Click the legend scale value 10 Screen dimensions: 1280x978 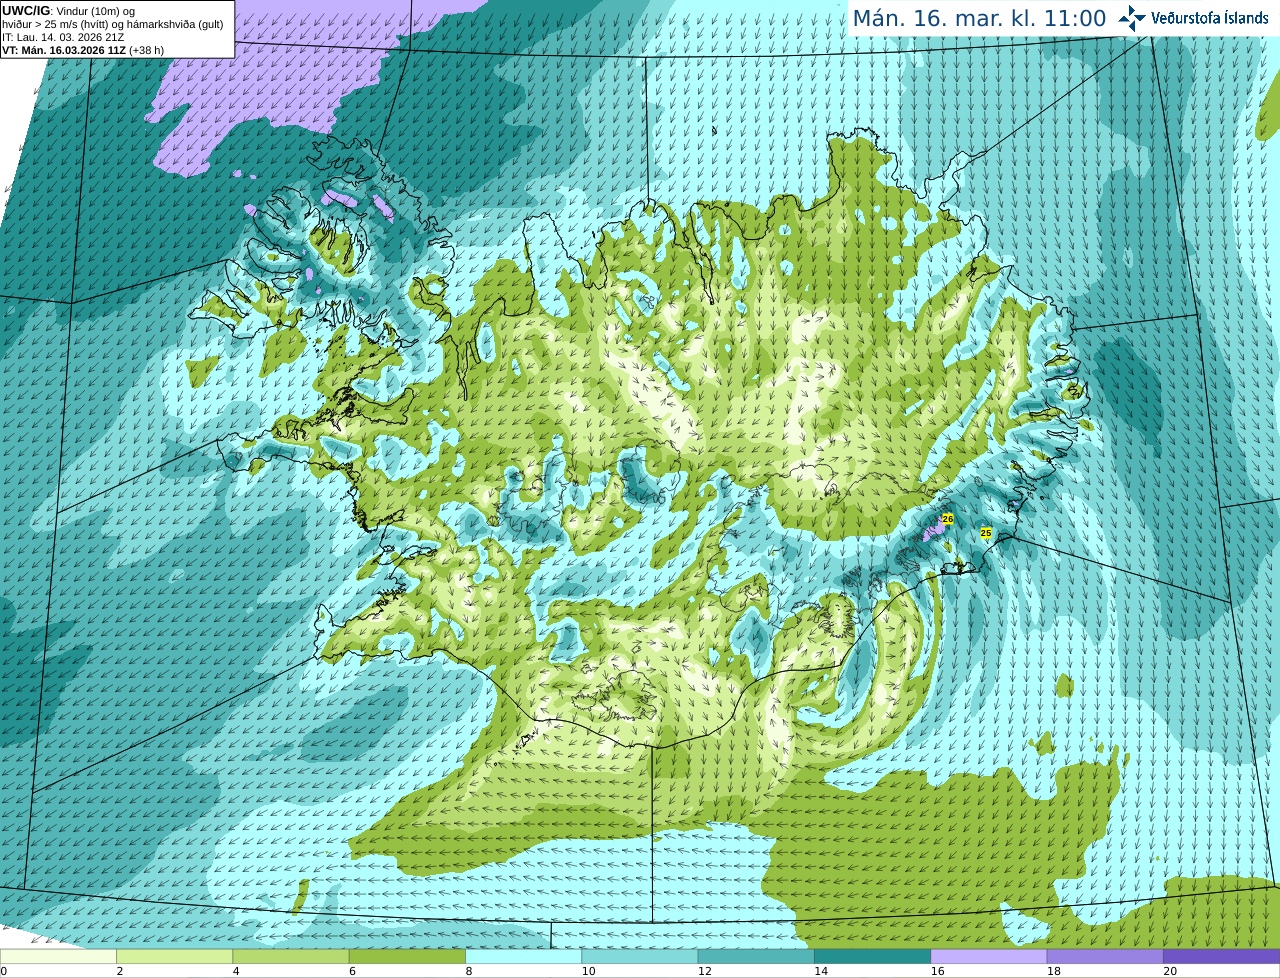pyautogui.click(x=588, y=971)
